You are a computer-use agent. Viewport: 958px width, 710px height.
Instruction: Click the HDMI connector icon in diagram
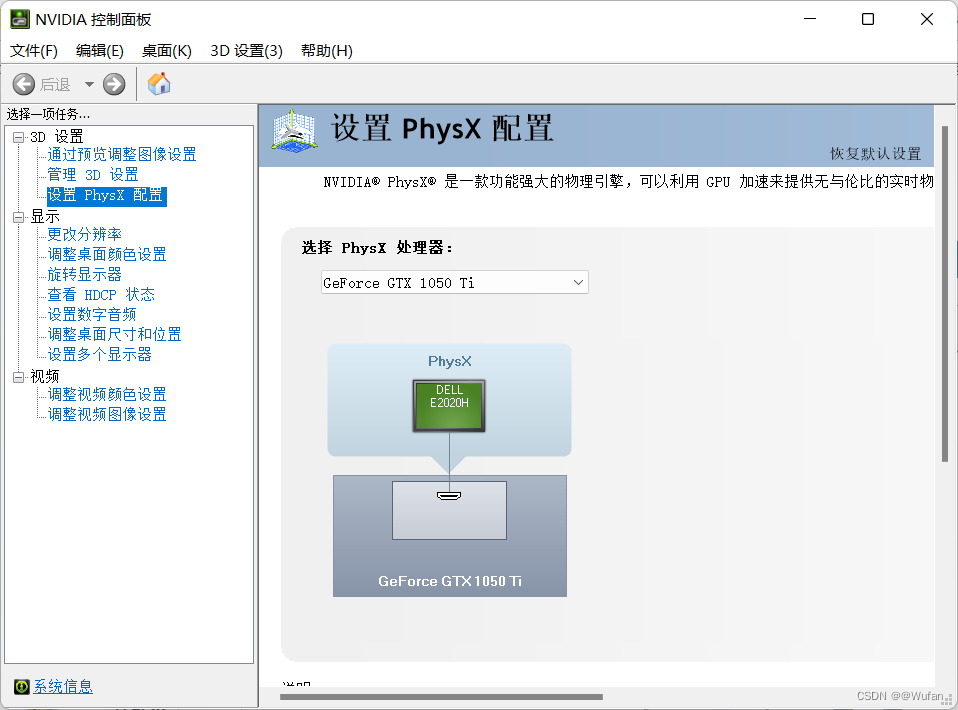(x=449, y=496)
